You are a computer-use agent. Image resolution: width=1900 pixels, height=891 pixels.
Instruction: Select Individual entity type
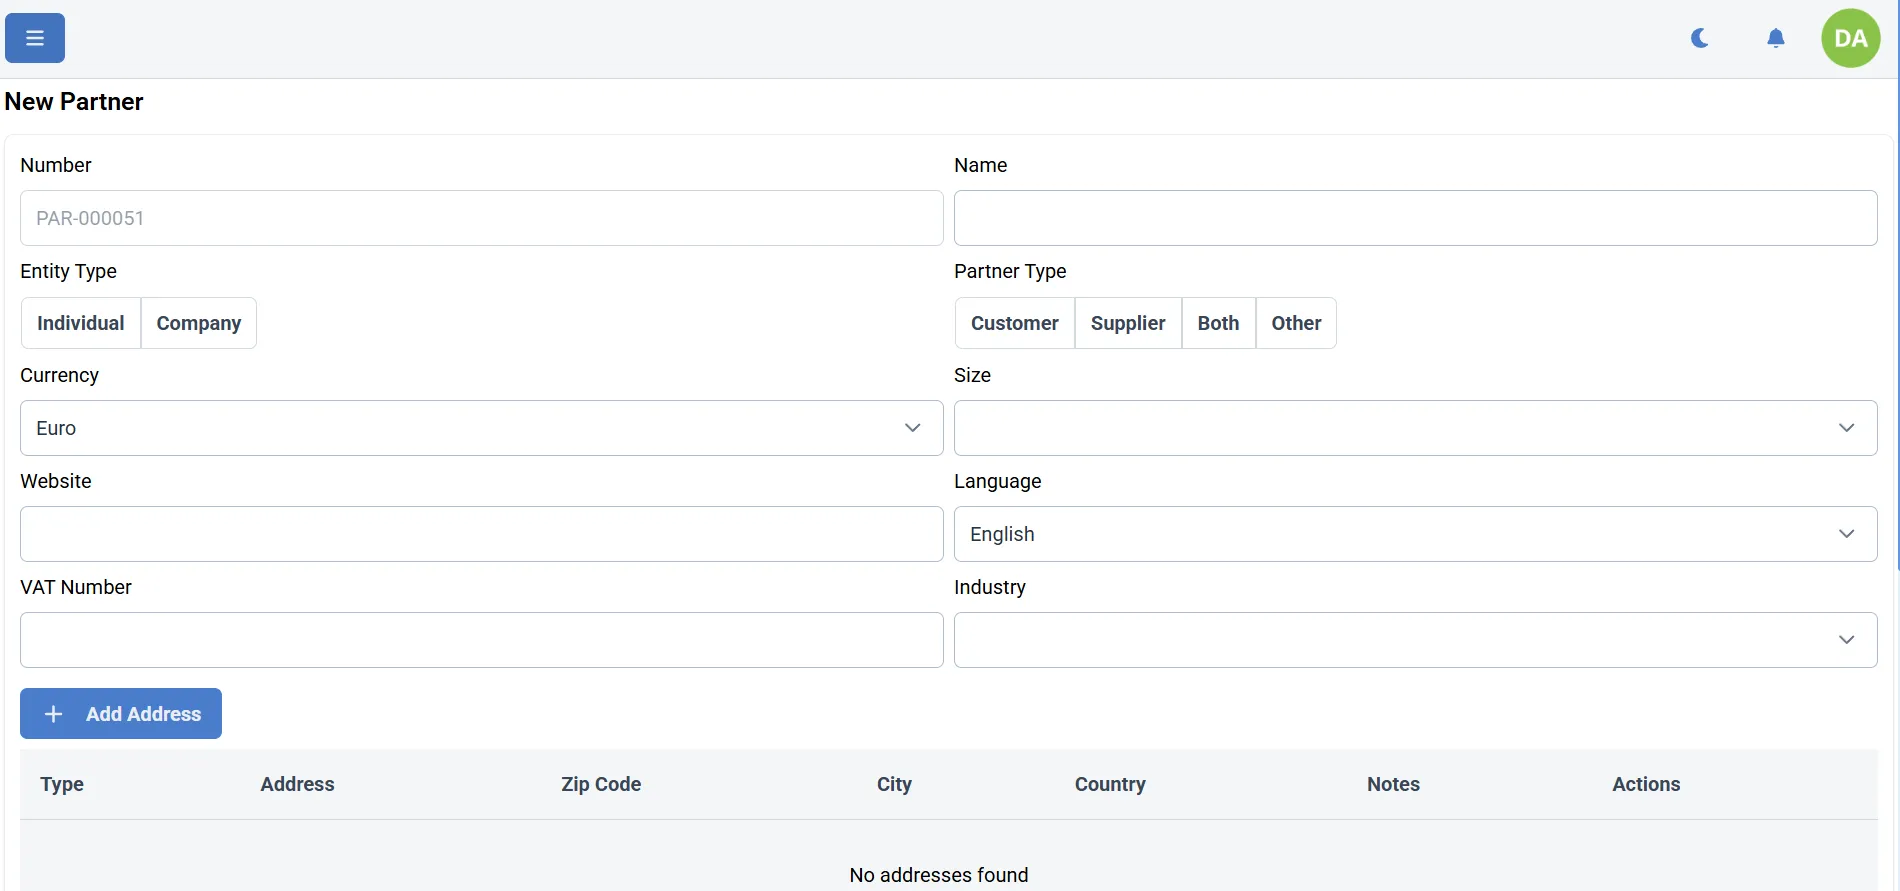point(81,323)
